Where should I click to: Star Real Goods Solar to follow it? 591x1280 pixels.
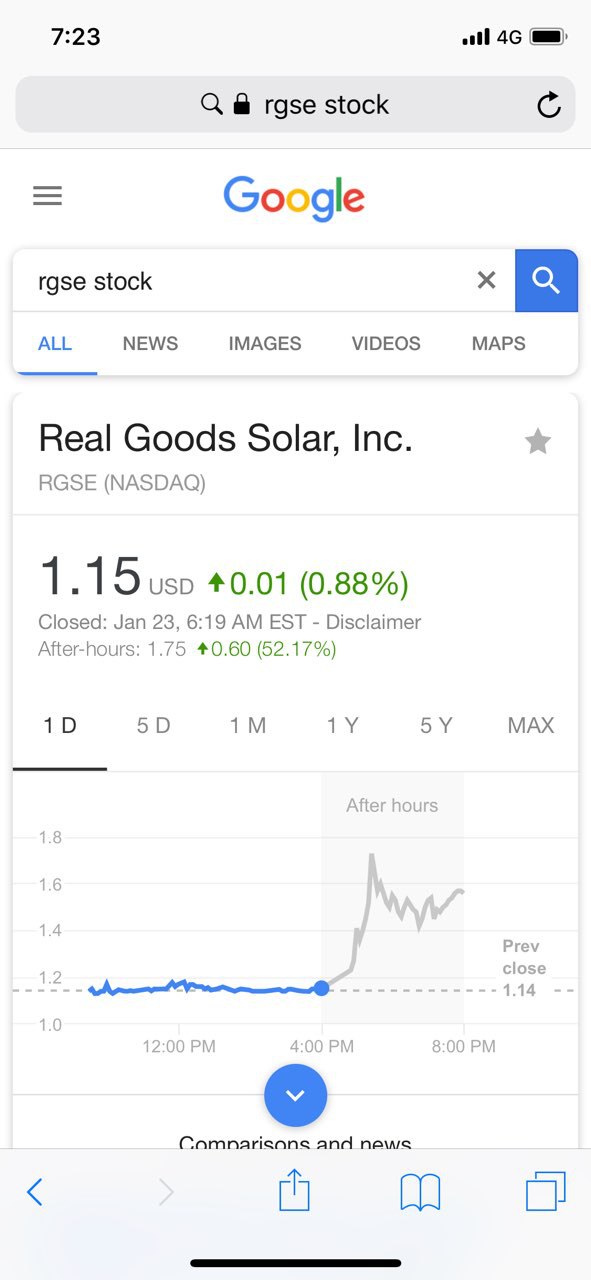pos(538,441)
